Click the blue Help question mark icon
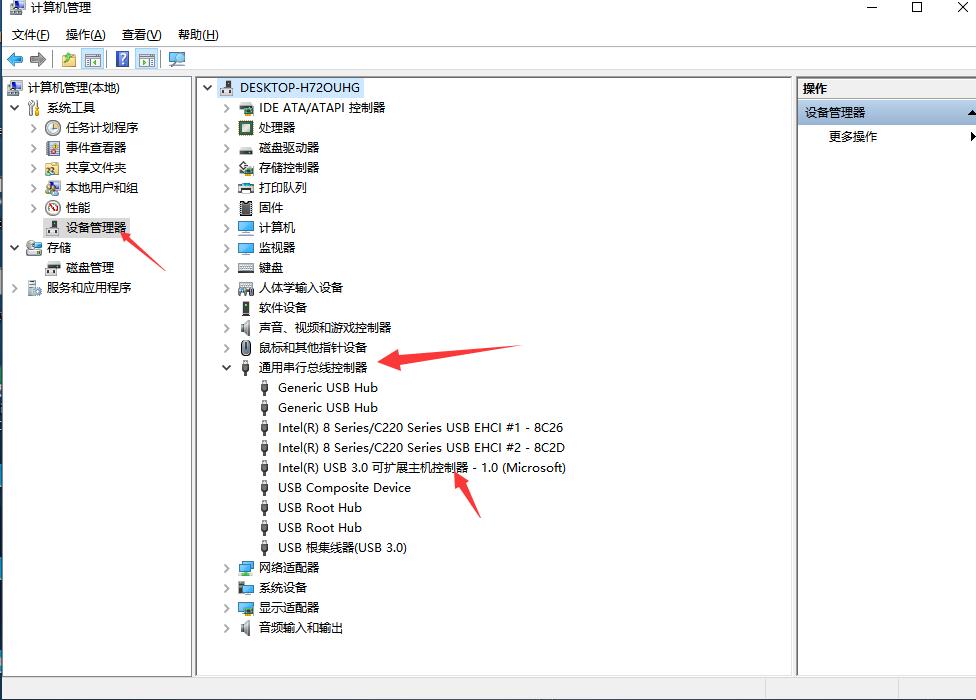This screenshot has height=700, width=976. 123,59
